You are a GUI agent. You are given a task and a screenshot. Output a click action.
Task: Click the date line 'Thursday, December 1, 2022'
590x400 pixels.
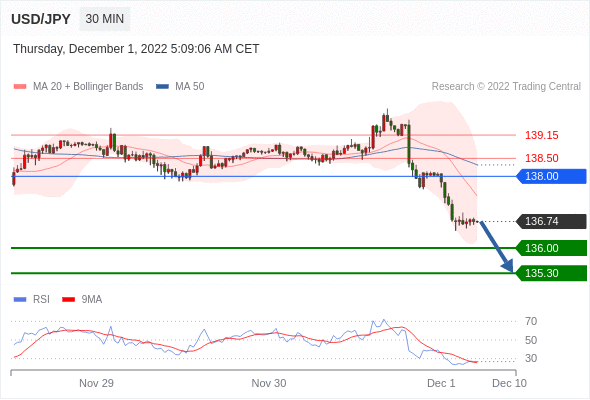coord(136,49)
